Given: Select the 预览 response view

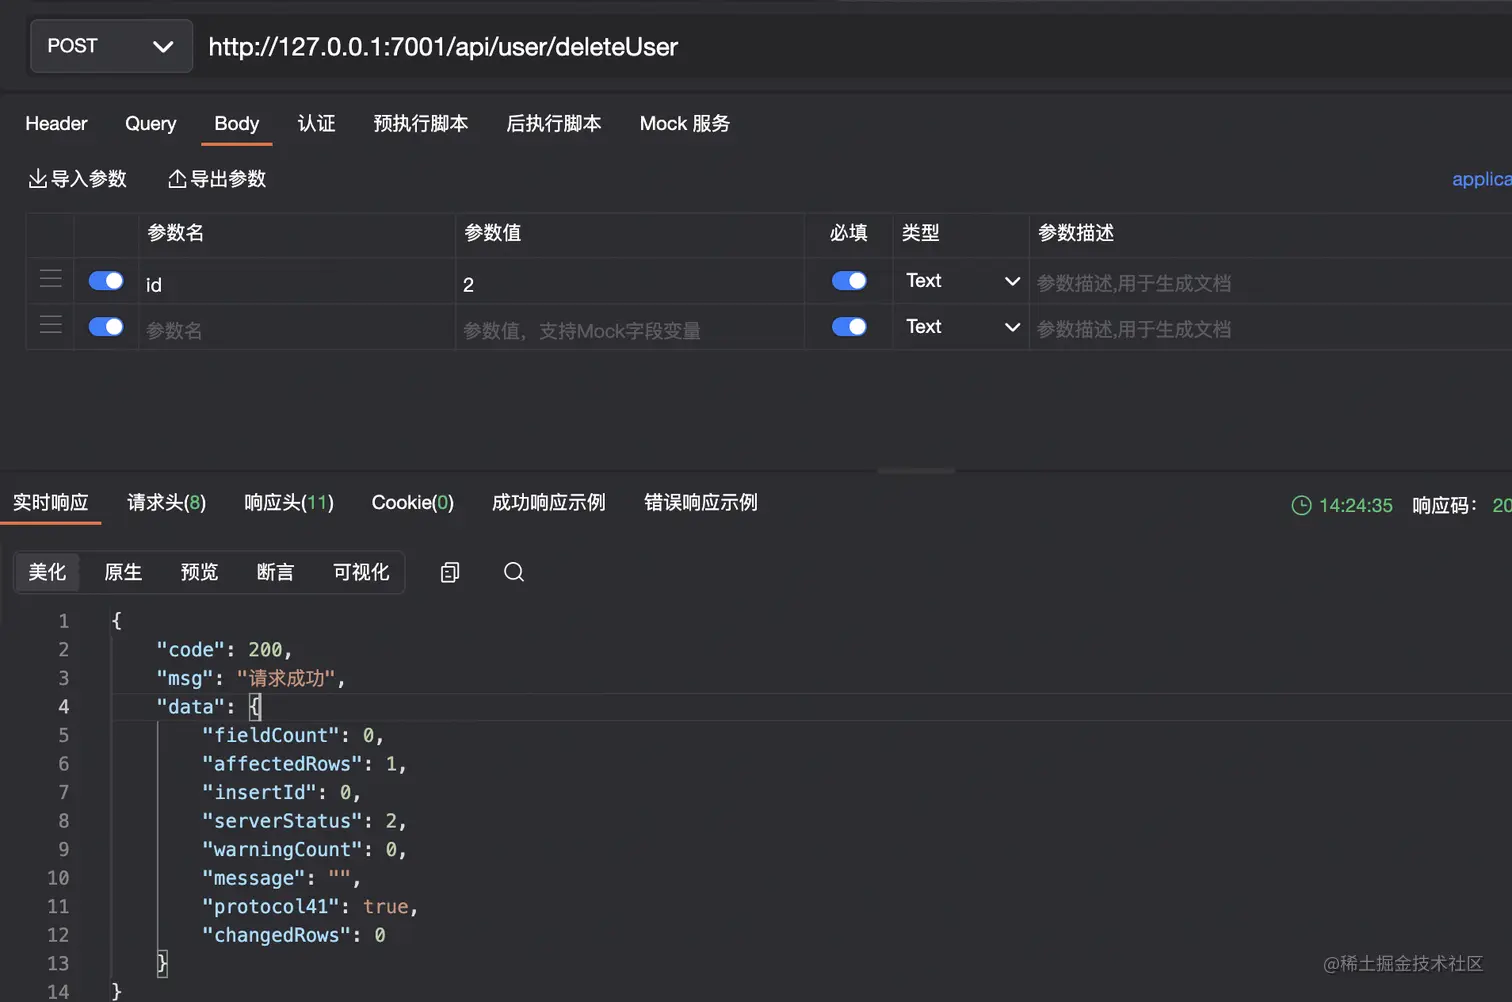Looking at the screenshot, I should (199, 572).
